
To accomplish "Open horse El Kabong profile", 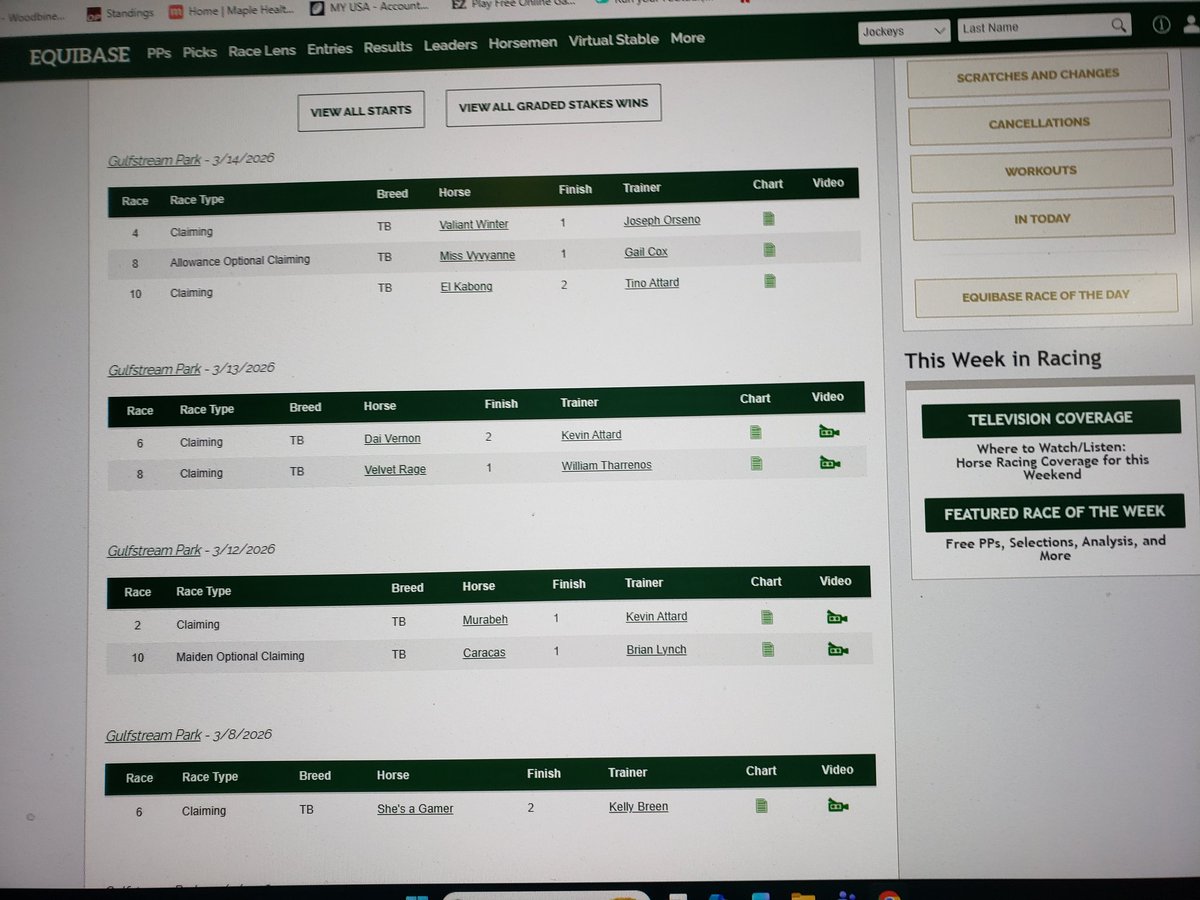I will (466, 287).
